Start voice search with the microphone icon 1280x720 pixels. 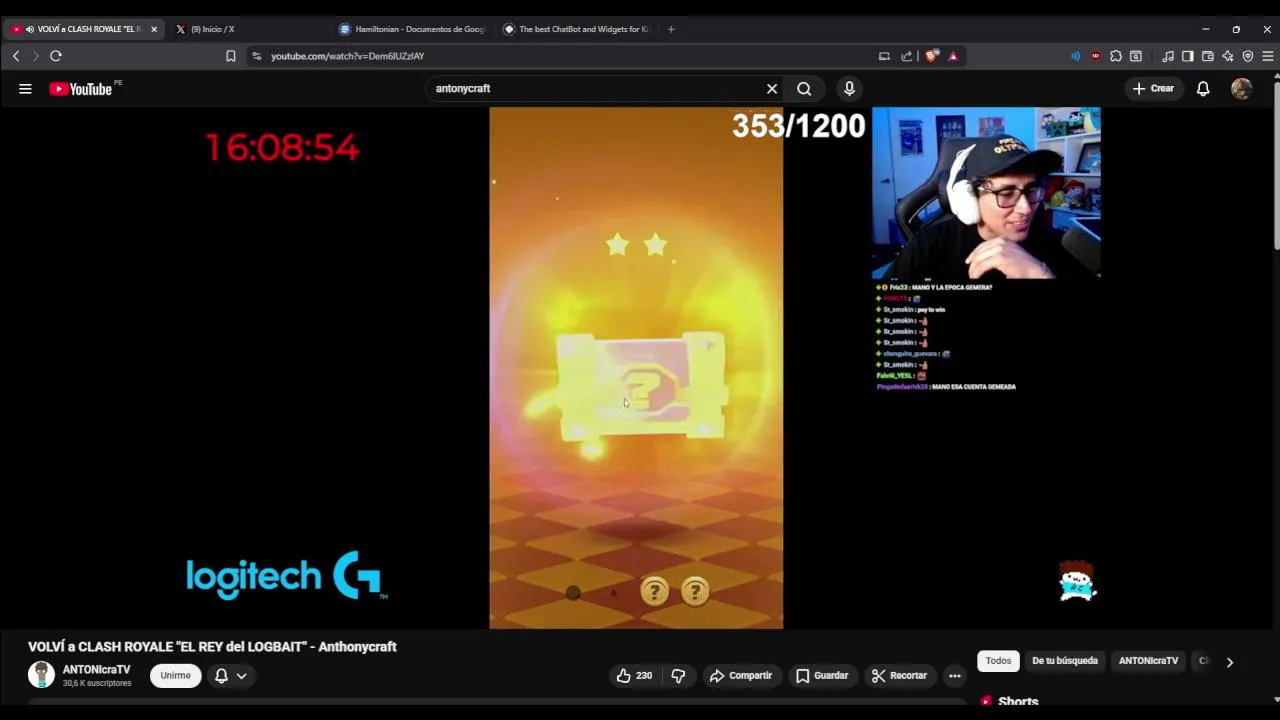(849, 89)
